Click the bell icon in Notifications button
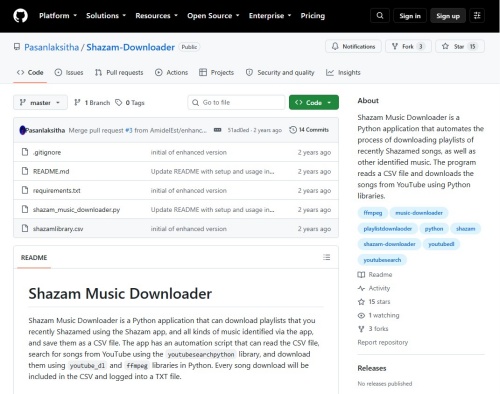 [x=335, y=46]
